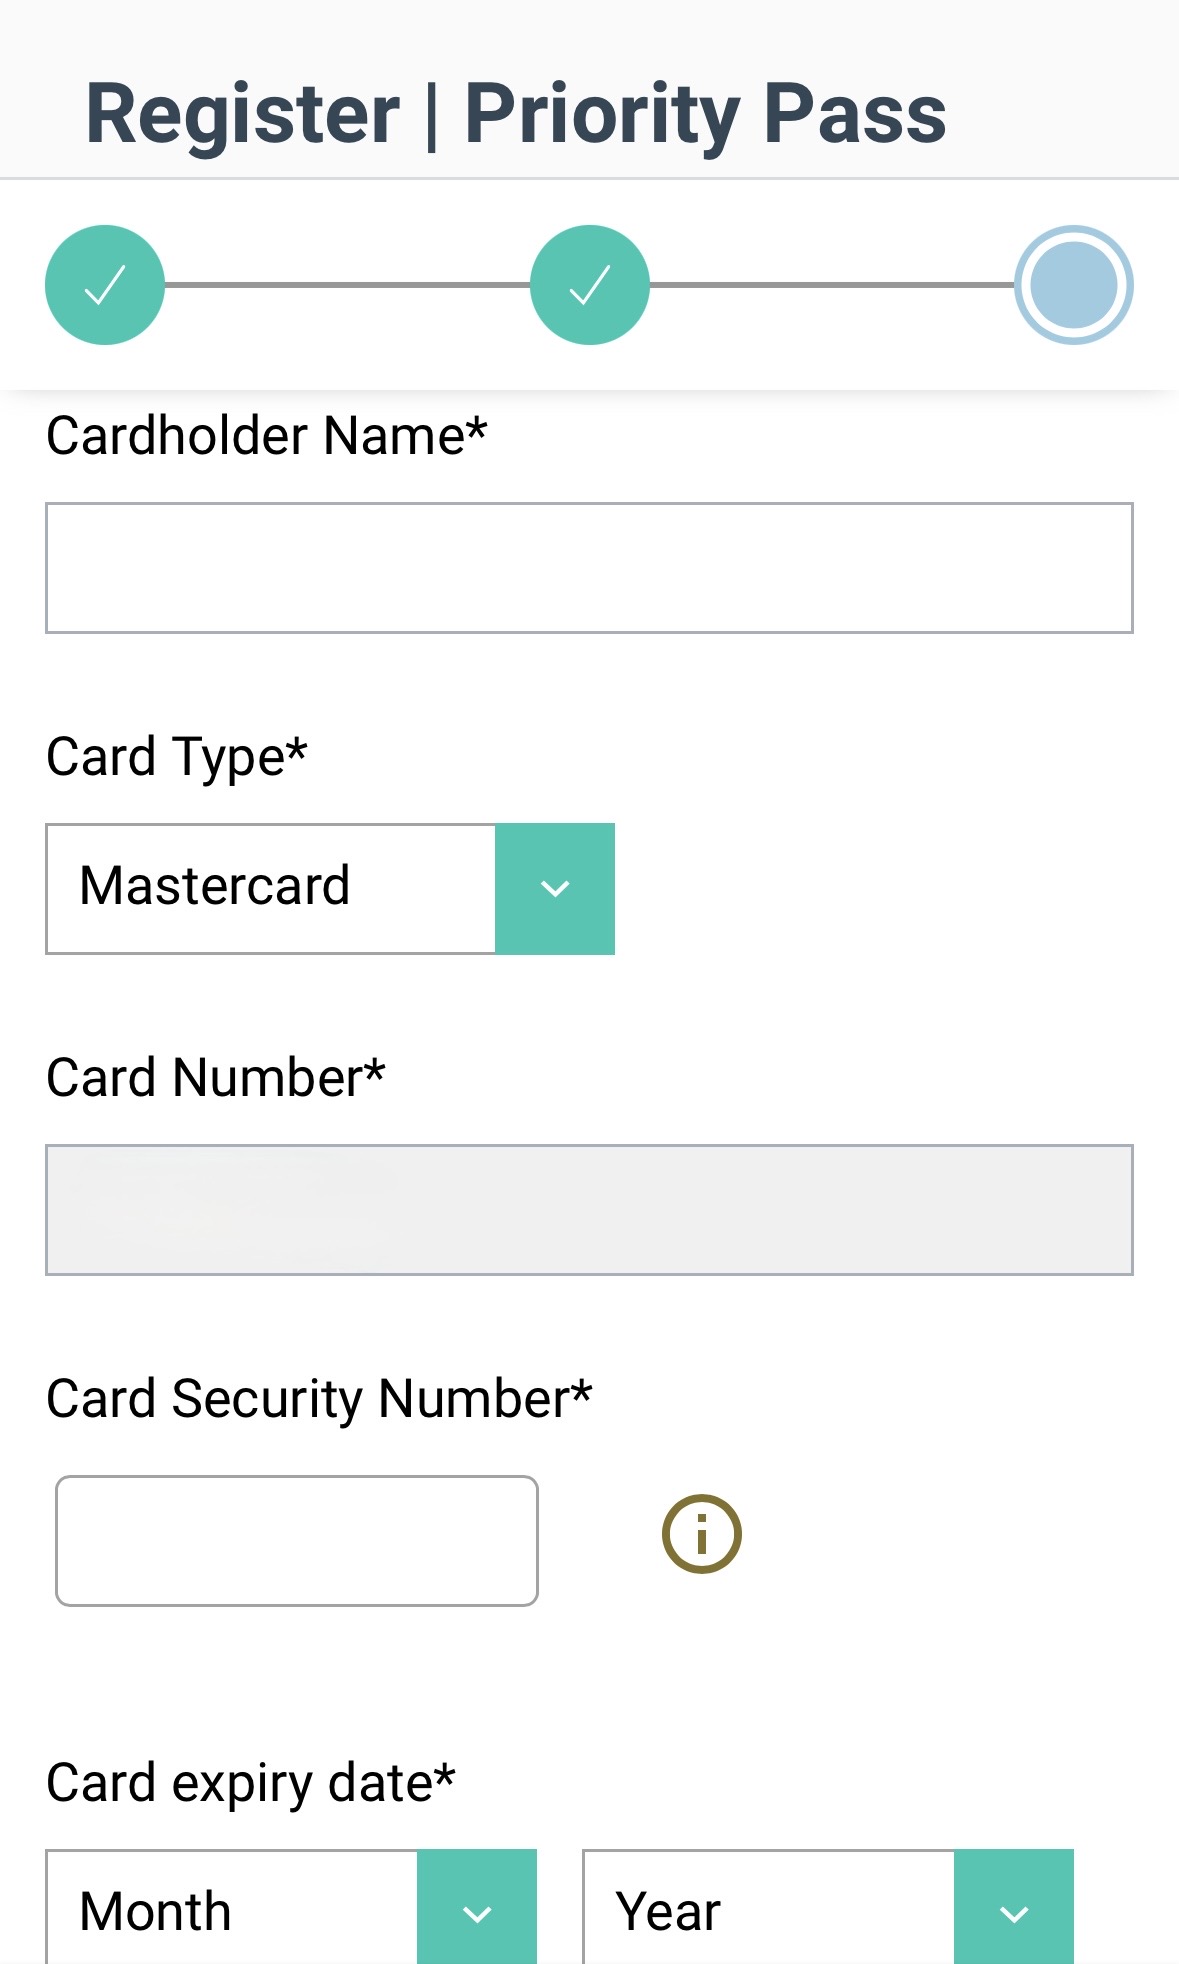
Task: Click the blue current step circle
Action: [1074, 285]
